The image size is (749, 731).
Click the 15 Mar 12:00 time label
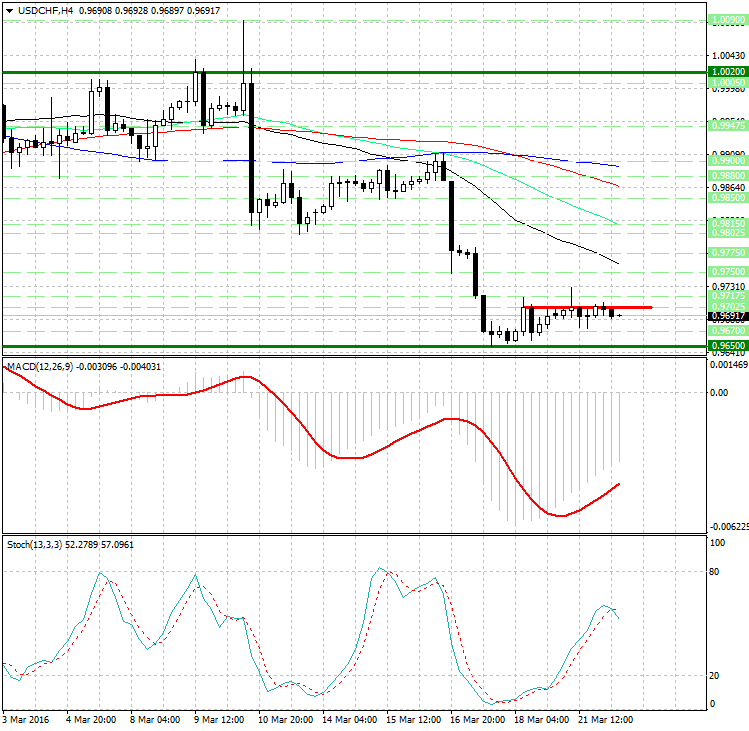click(413, 720)
